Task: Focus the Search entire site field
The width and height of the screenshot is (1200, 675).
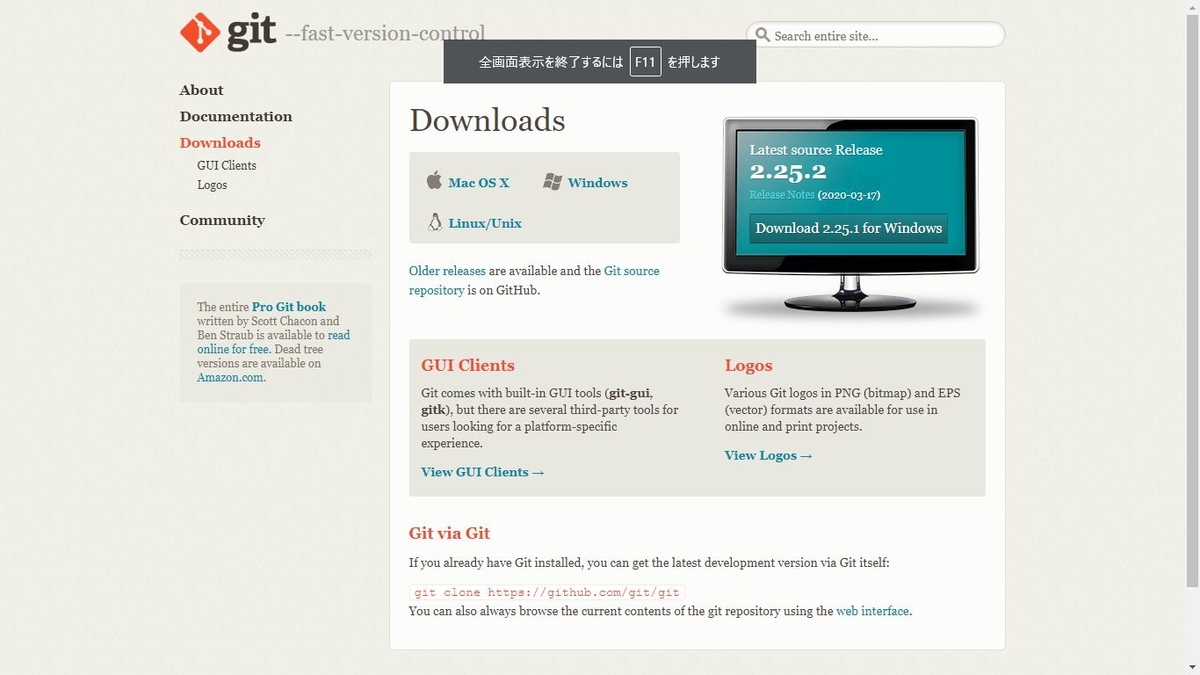Action: tap(876, 35)
